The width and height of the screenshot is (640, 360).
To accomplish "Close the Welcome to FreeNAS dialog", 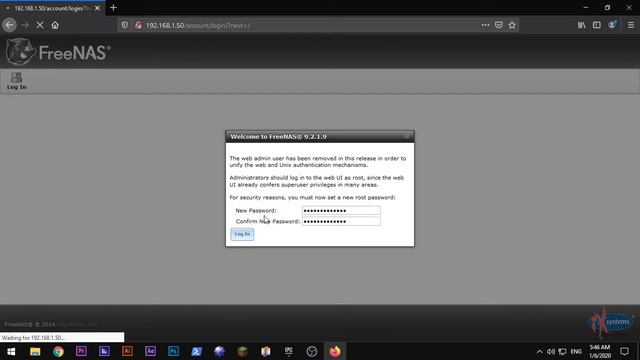I will click(408, 136).
